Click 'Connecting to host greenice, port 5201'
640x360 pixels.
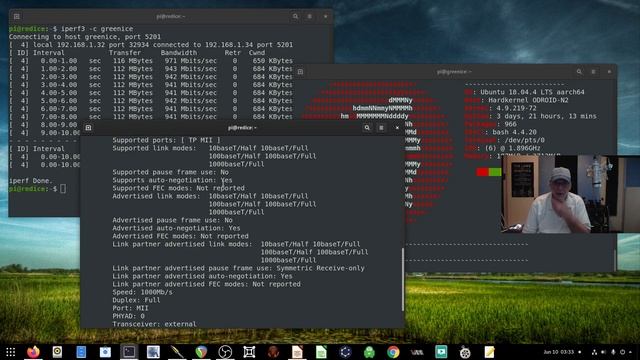(x=85, y=37)
